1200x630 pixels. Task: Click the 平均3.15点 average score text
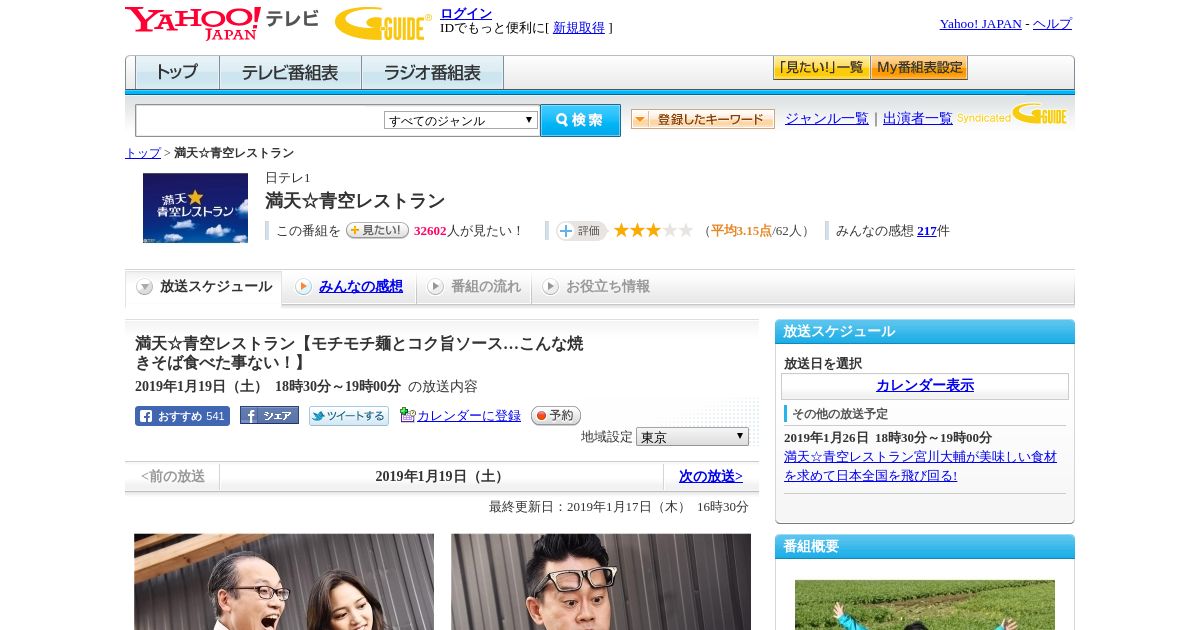pos(741,231)
